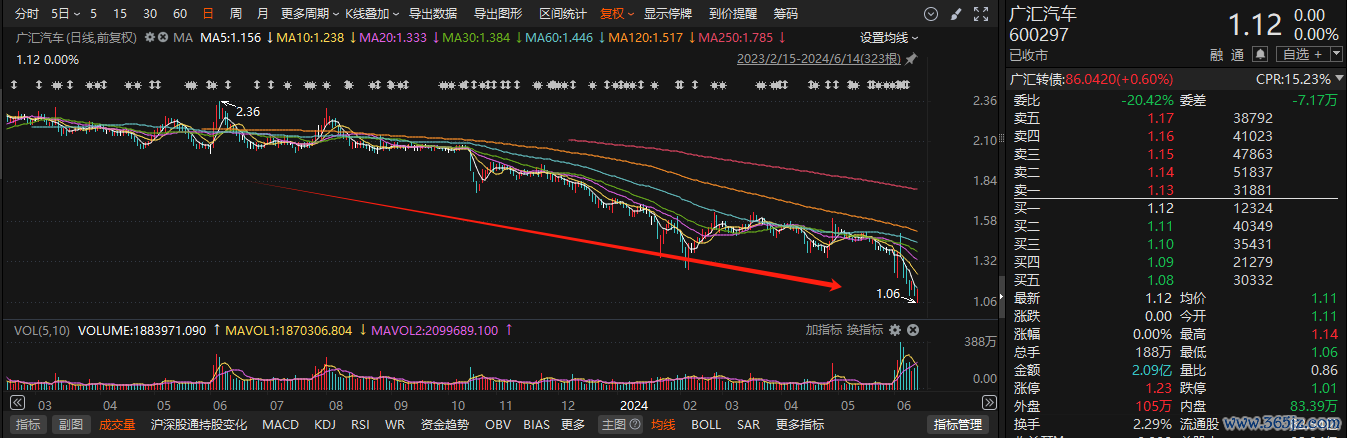Image resolution: width=1347 pixels, height=438 pixels.
Task: Select 均线 moving average overlay
Action: [x=663, y=424]
